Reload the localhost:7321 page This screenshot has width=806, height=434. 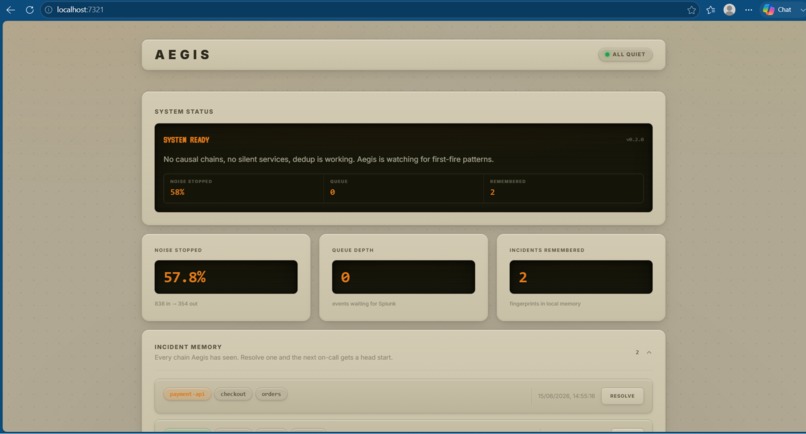30,10
